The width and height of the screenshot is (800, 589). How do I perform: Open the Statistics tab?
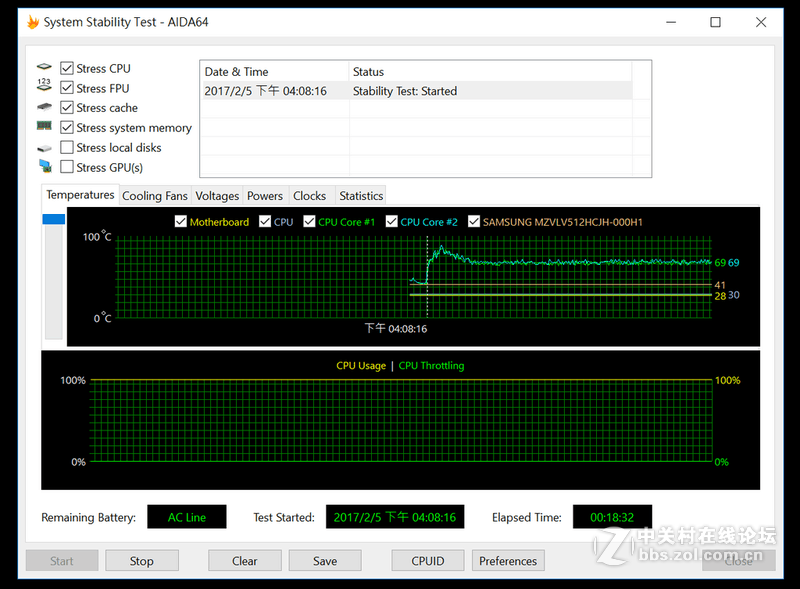(x=360, y=196)
